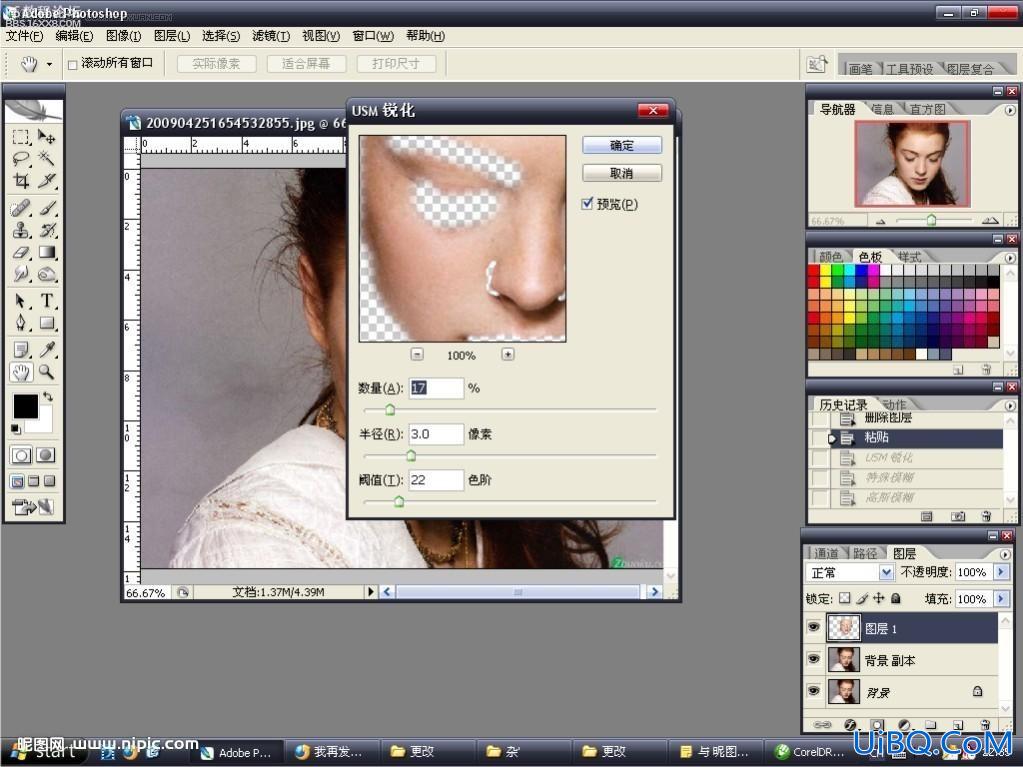Open the opacity 不透明度 slider arrow

[1001, 572]
